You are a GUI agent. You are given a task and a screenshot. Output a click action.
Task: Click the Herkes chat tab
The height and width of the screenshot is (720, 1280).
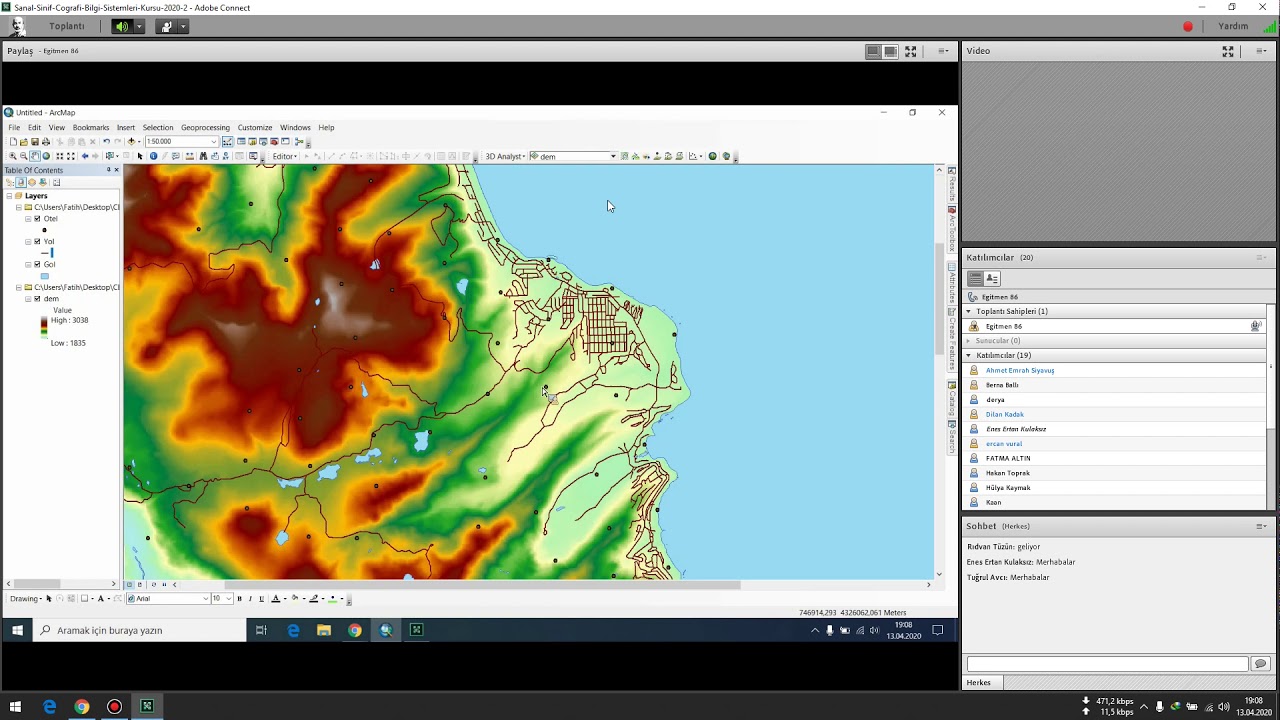tap(979, 682)
